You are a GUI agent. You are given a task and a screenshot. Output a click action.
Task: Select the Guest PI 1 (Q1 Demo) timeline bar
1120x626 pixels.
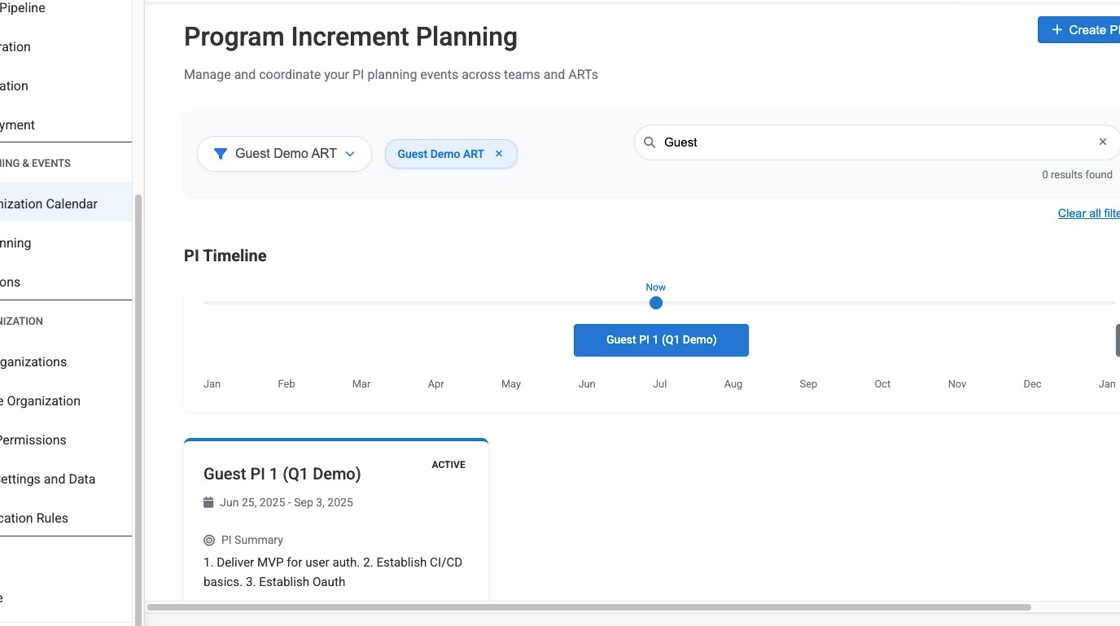(x=661, y=340)
